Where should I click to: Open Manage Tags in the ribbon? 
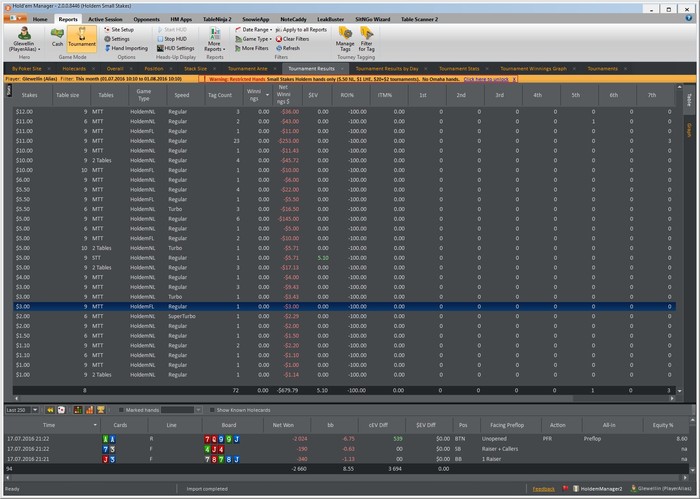(345, 39)
